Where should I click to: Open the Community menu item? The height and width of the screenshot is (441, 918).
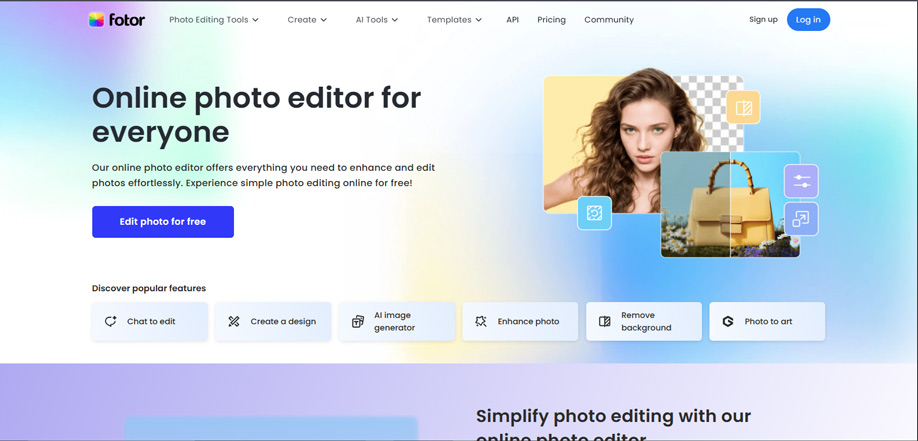pos(609,20)
